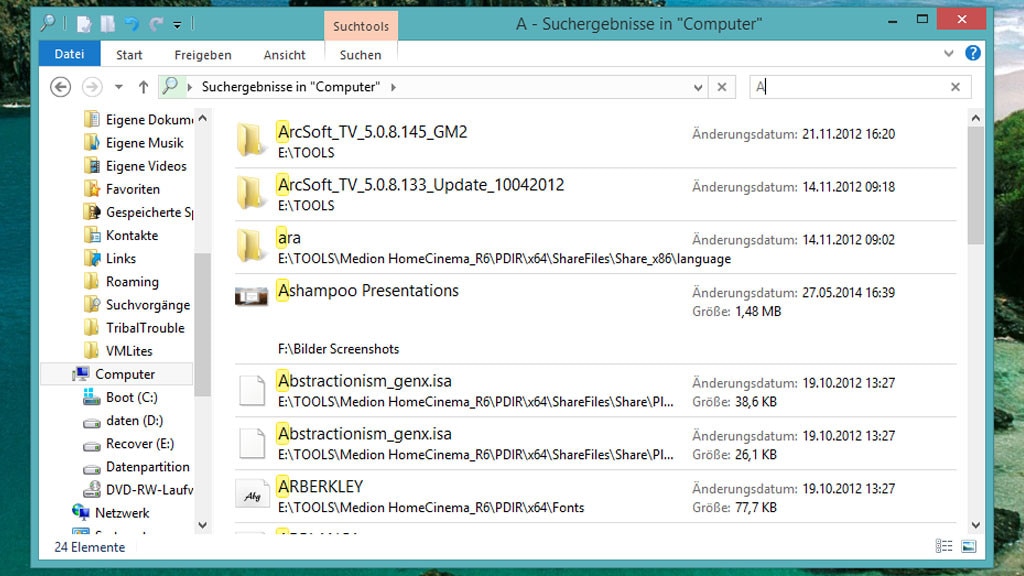
Task: Open the ara folder search result
Action: (289, 237)
